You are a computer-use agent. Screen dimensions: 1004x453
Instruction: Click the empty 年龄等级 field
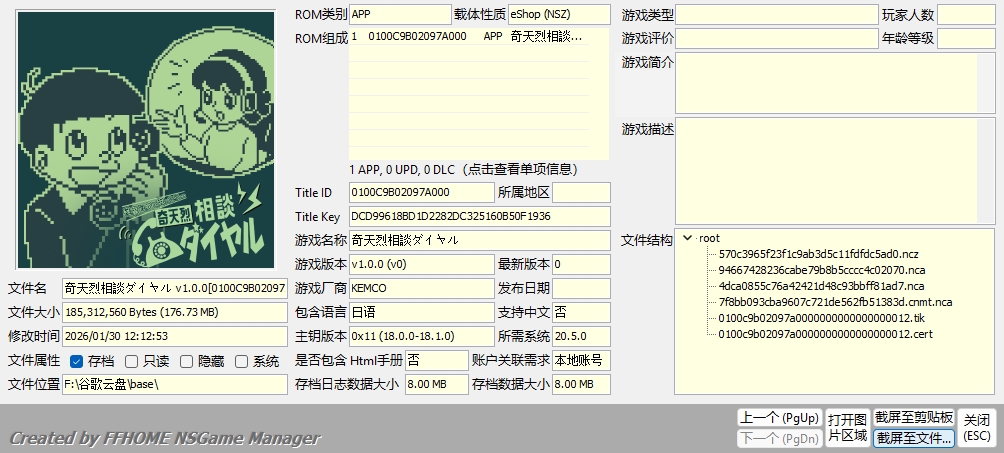pyautogui.click(x=966, y=38)
